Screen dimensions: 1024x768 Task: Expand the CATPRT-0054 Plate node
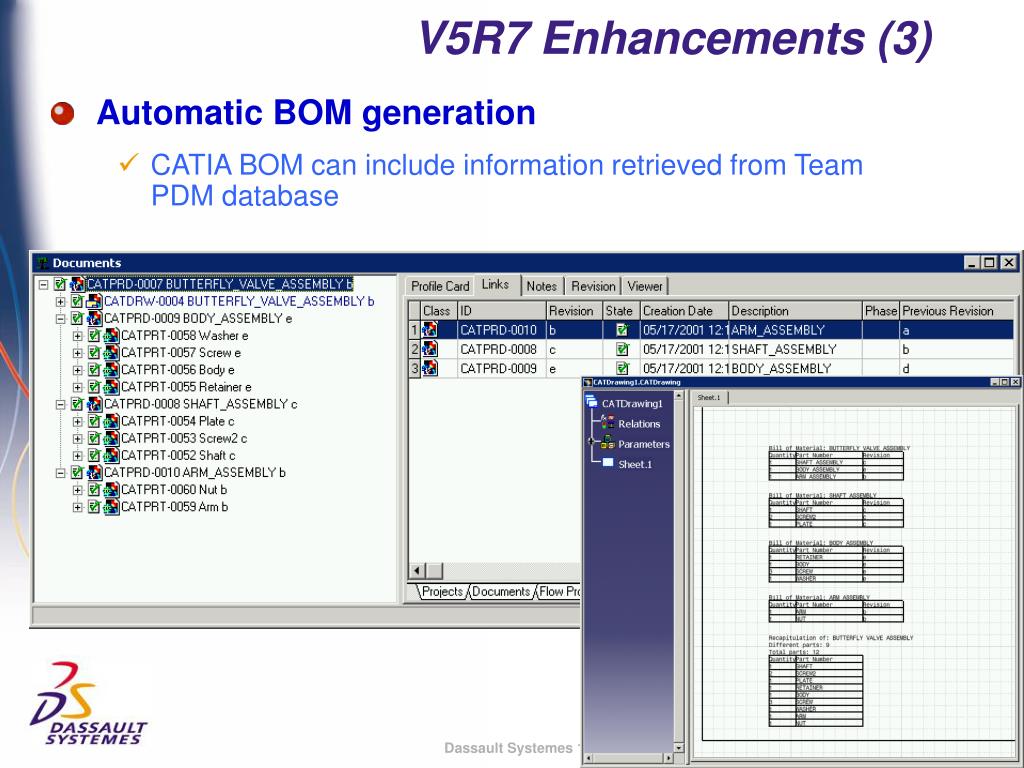(x=77, y=421)
